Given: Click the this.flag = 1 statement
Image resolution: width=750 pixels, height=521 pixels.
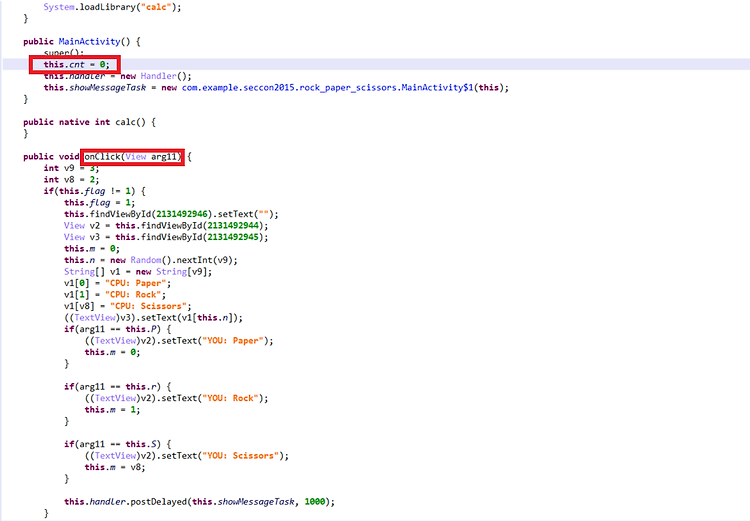Looking at the screenshot, I should [99, 202].
